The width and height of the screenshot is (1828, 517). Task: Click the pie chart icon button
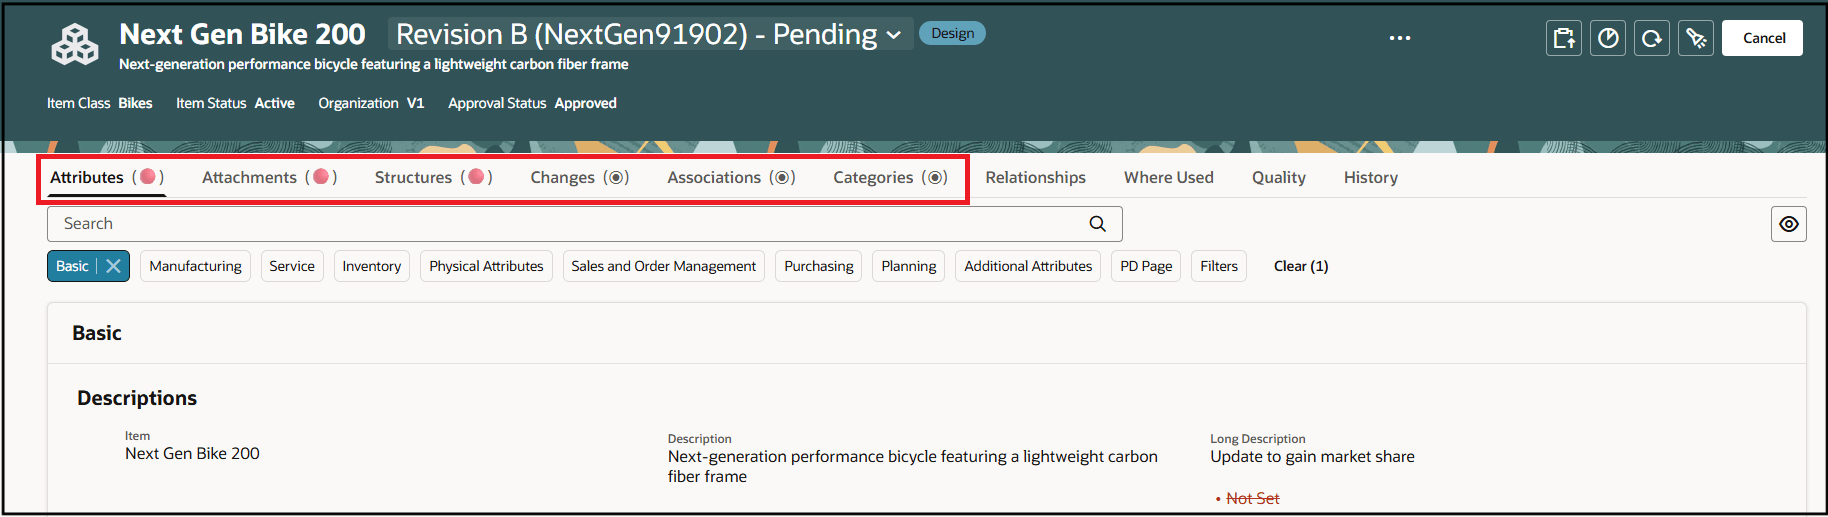(x=1608, y=38)
